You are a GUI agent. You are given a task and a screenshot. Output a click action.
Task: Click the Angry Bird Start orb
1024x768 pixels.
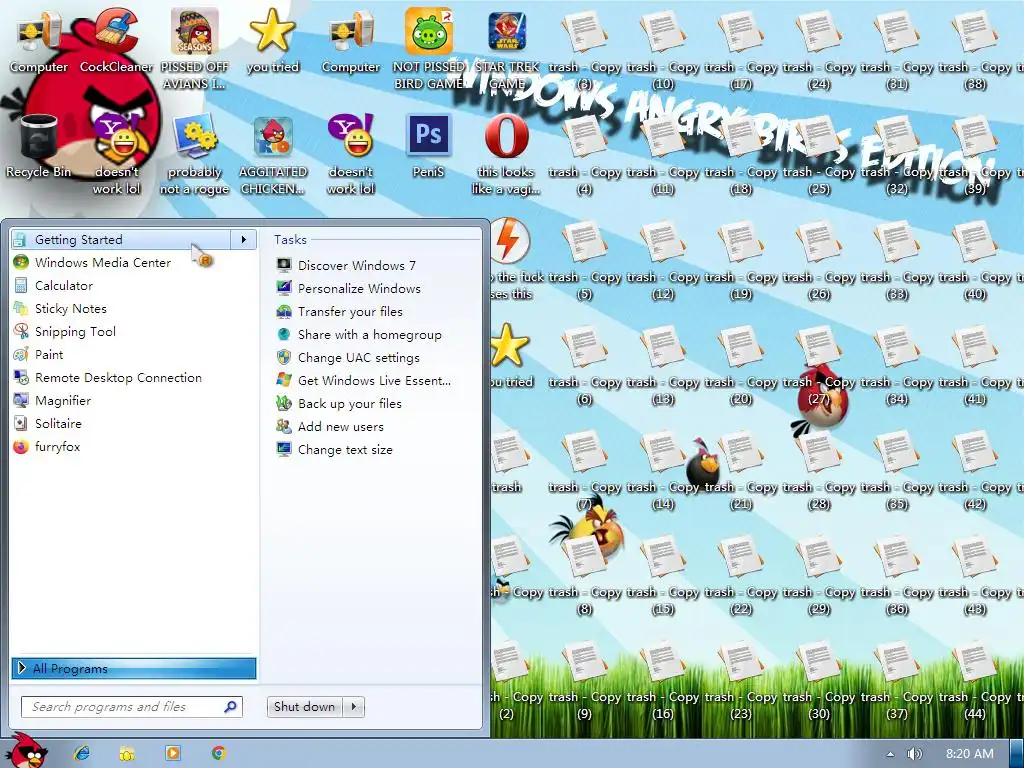27,752
